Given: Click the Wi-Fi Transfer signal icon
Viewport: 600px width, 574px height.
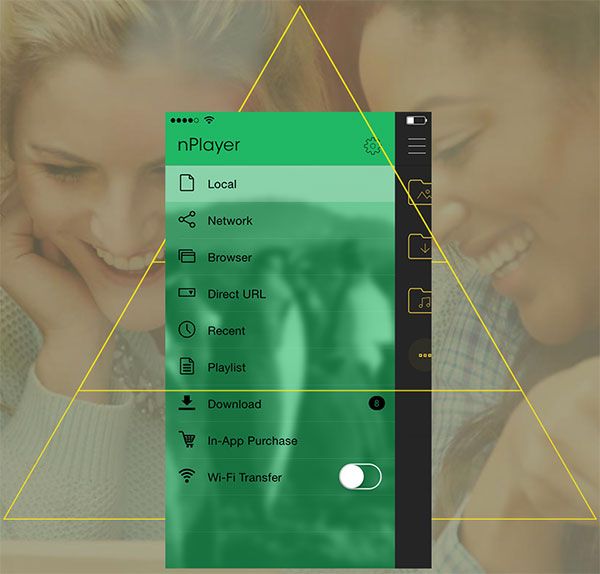Looking at the screenshot, I should [x=187, y=476].
